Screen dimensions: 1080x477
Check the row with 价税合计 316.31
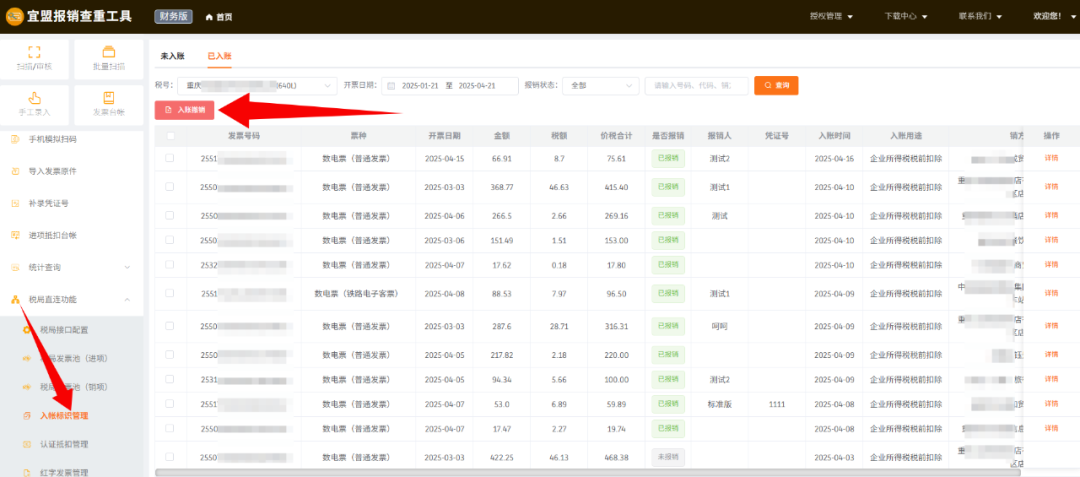coord(170,326)
